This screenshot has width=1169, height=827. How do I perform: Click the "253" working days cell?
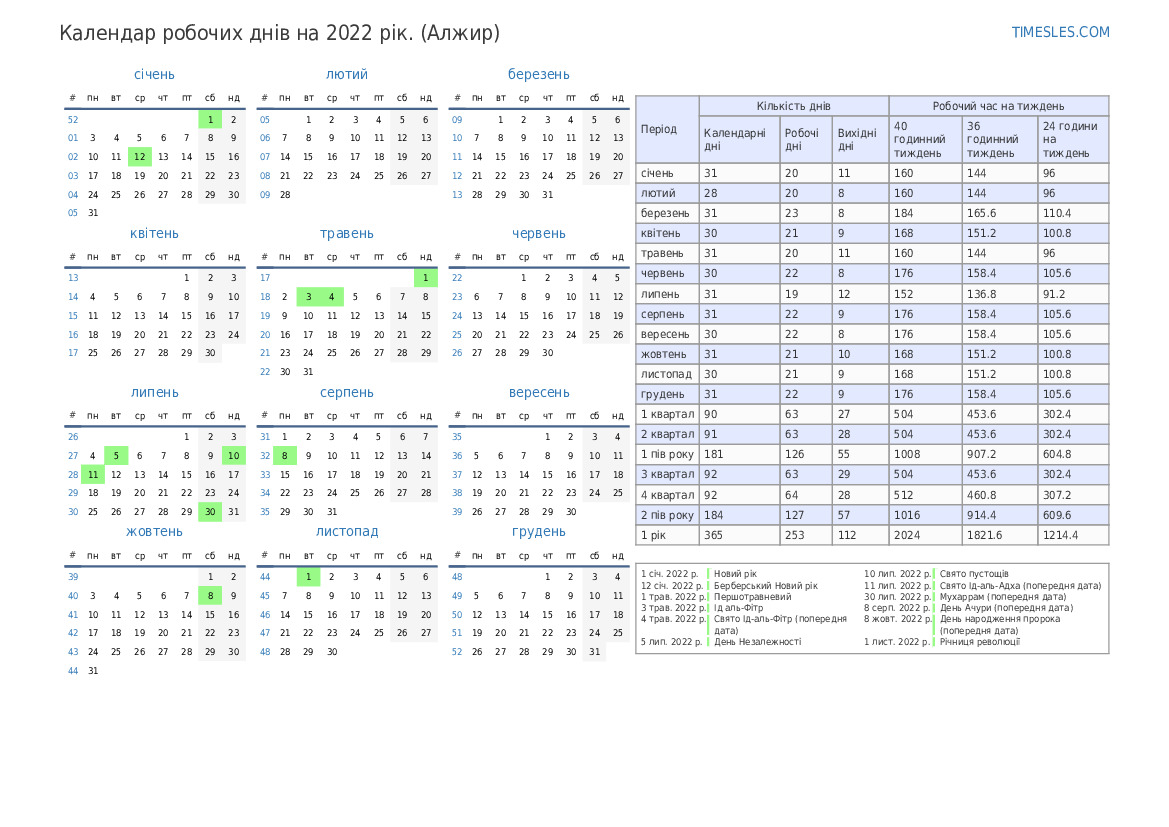coord(806,535)
